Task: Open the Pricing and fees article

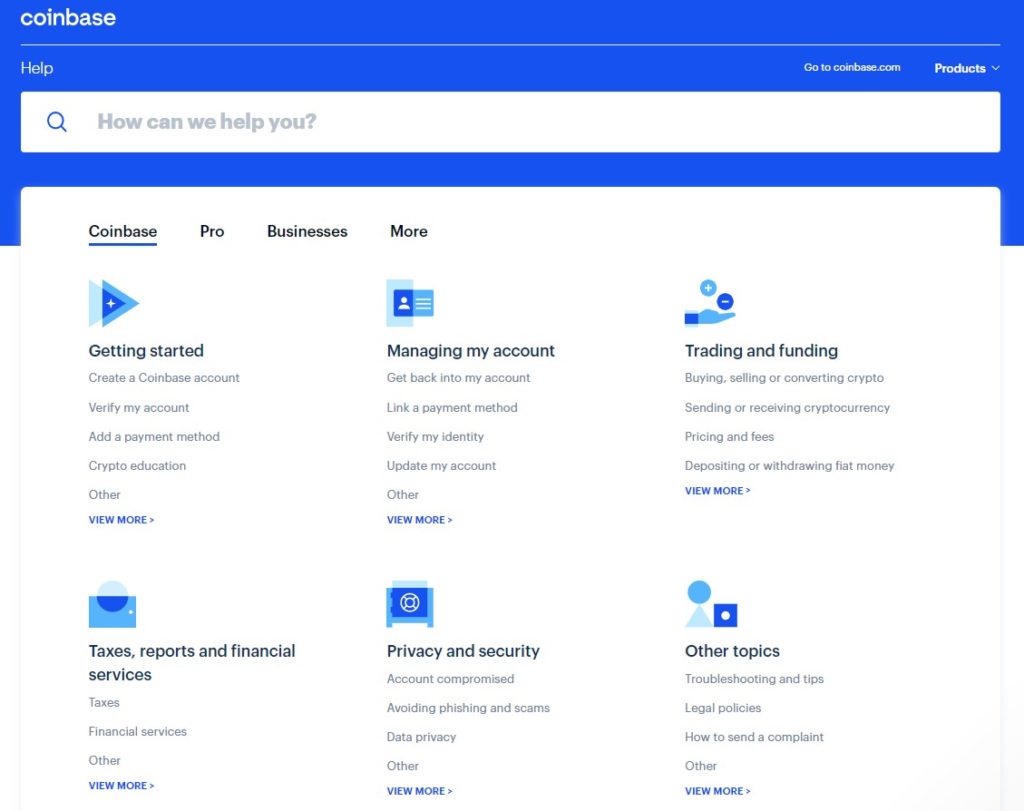Action: (x=729, y=436)
